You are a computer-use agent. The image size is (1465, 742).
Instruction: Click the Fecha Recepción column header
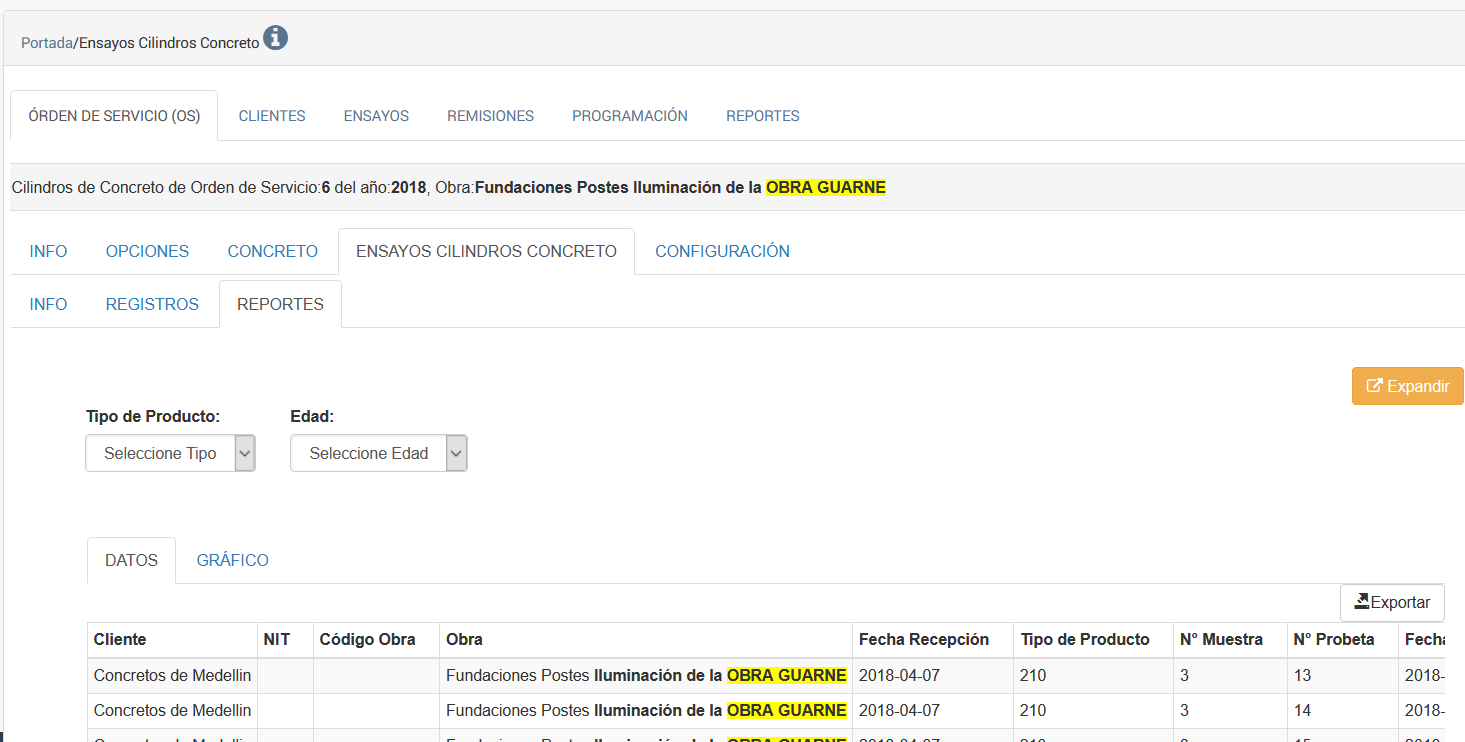(923, 639)
